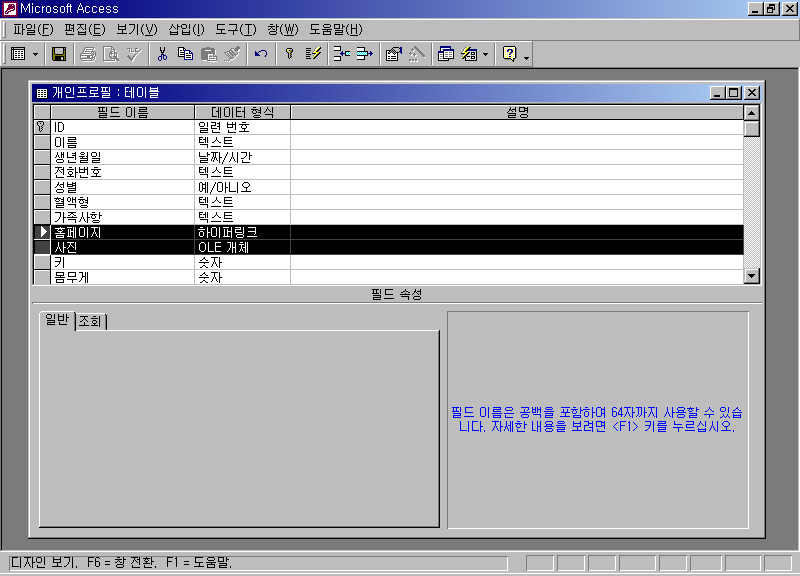Screen dimensions: 800x576
Task: Click the 혈액형 field name cell
Action: pos(122,202)
